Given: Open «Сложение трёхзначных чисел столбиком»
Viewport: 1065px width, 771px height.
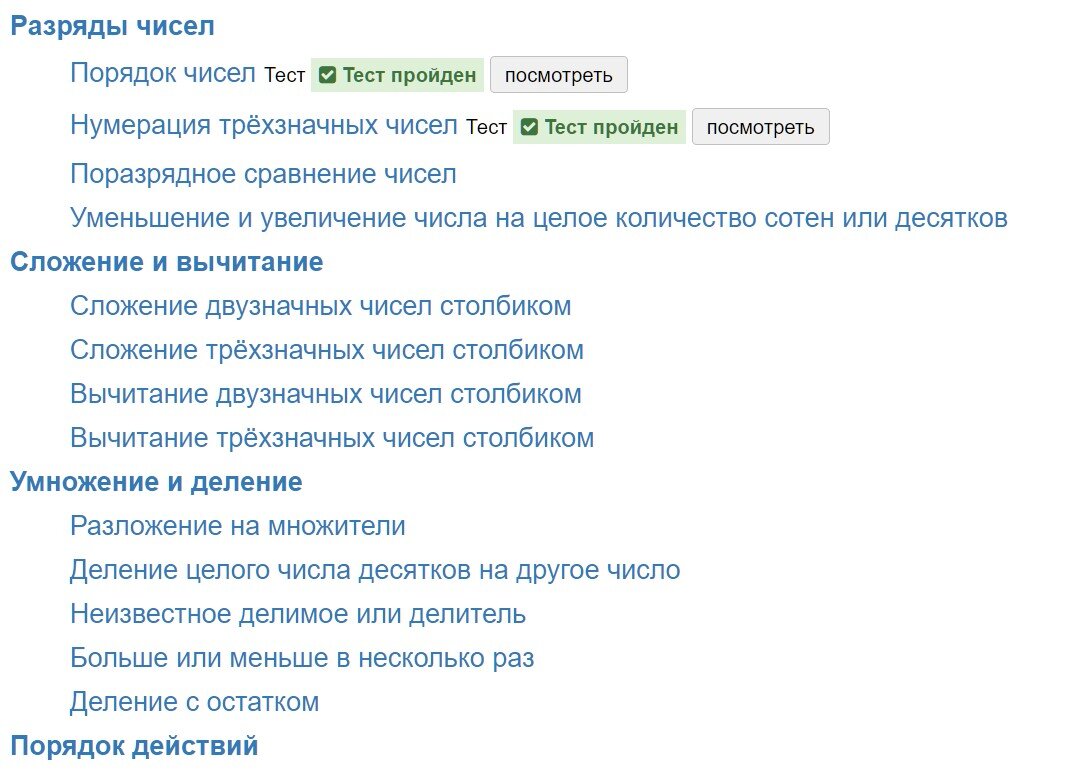Looking at the screenshot, I should pos(326,349).
